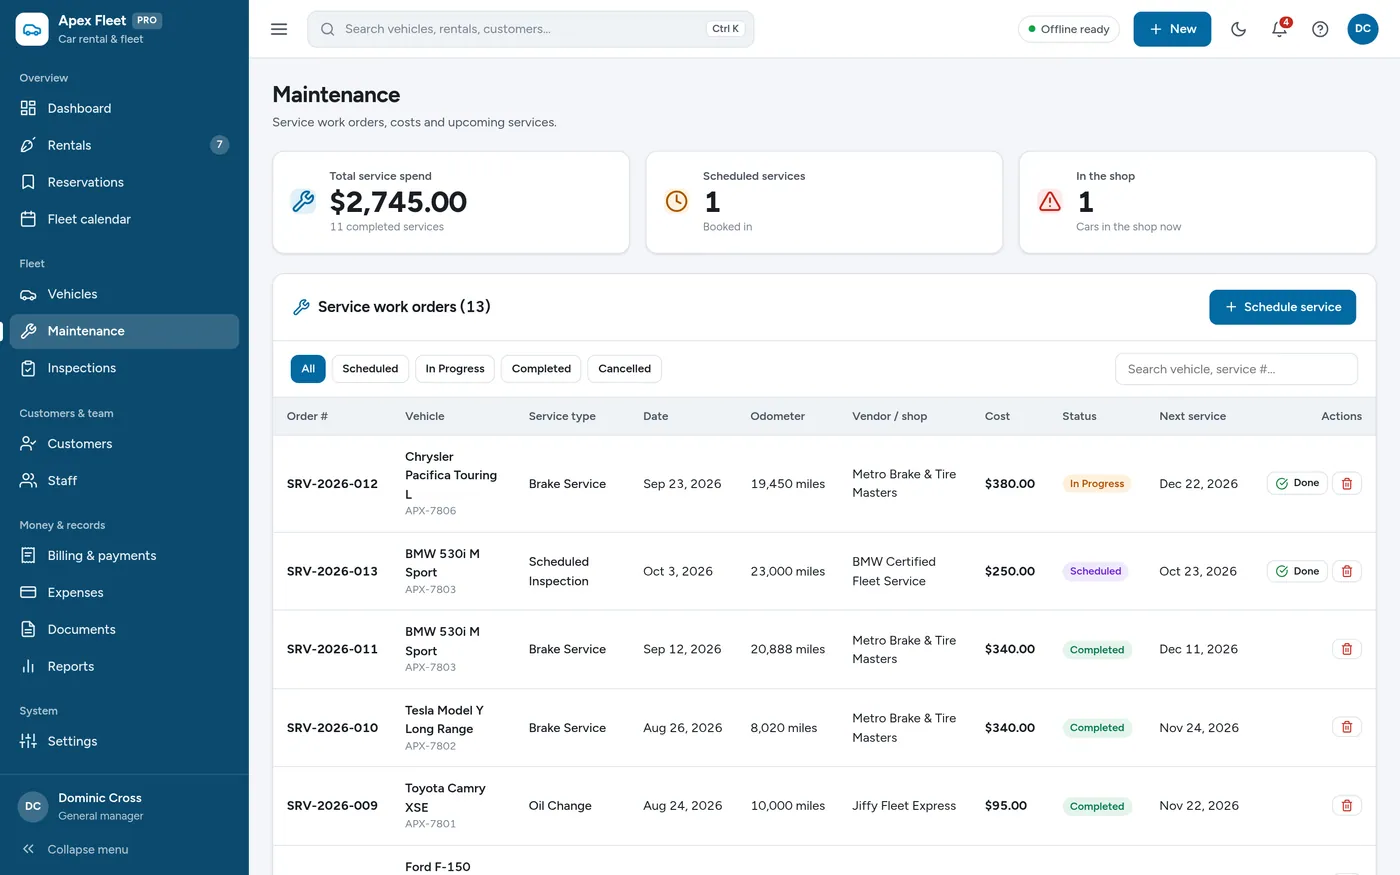
Task: Open Dominic Cross profile in sidebar
Action: pos(124,806)
